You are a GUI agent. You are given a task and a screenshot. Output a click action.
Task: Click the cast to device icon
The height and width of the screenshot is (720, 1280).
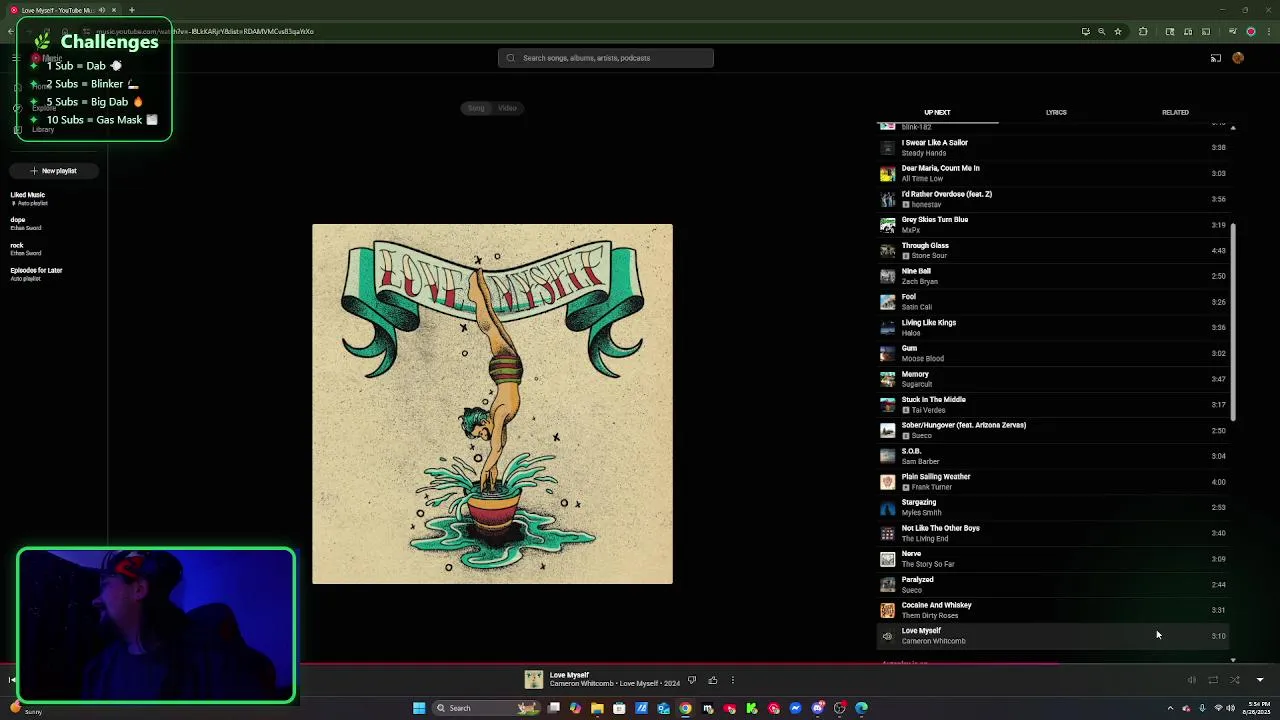pos(1216,58)
